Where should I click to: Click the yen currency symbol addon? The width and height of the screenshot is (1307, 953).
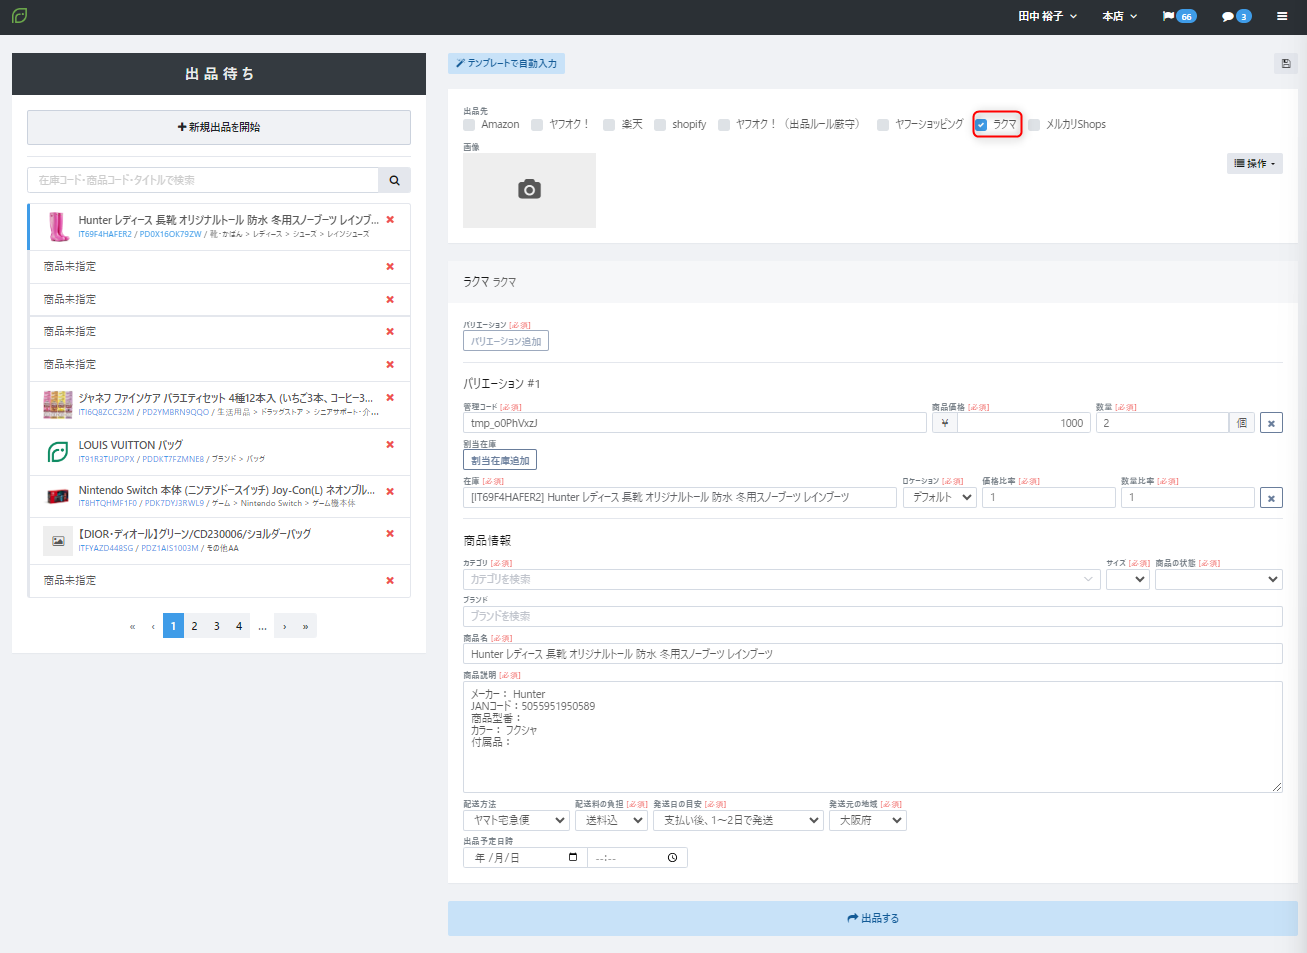tap(945, 423)
